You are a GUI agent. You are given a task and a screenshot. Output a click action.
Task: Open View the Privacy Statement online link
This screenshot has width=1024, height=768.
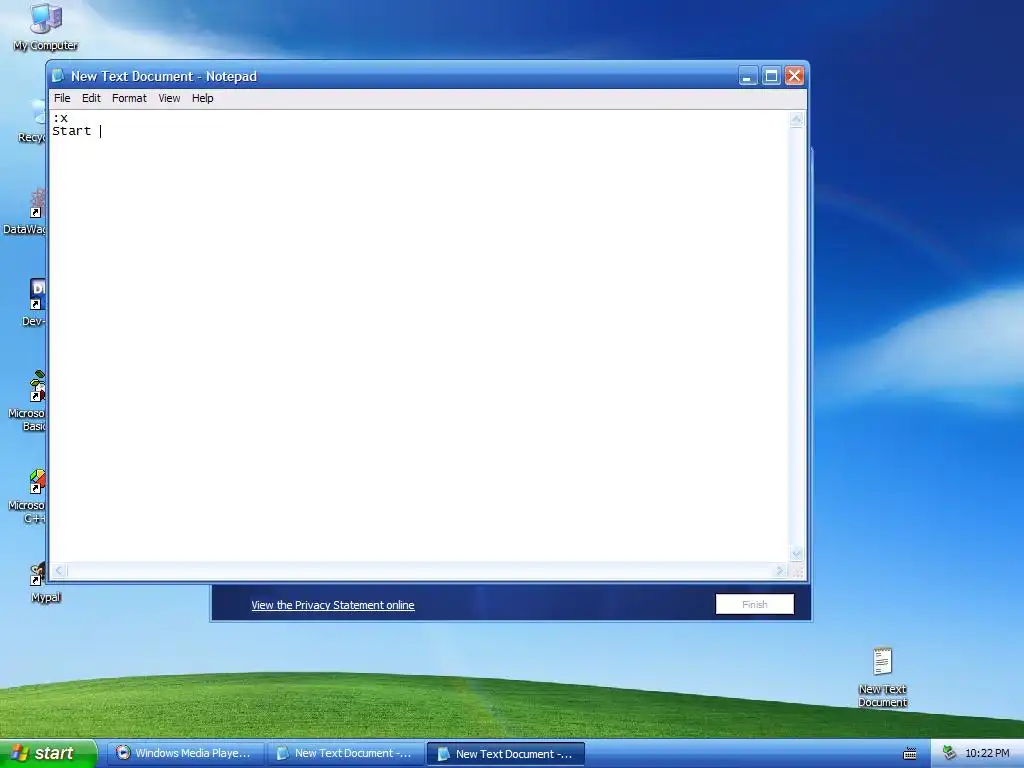(333, 605)
